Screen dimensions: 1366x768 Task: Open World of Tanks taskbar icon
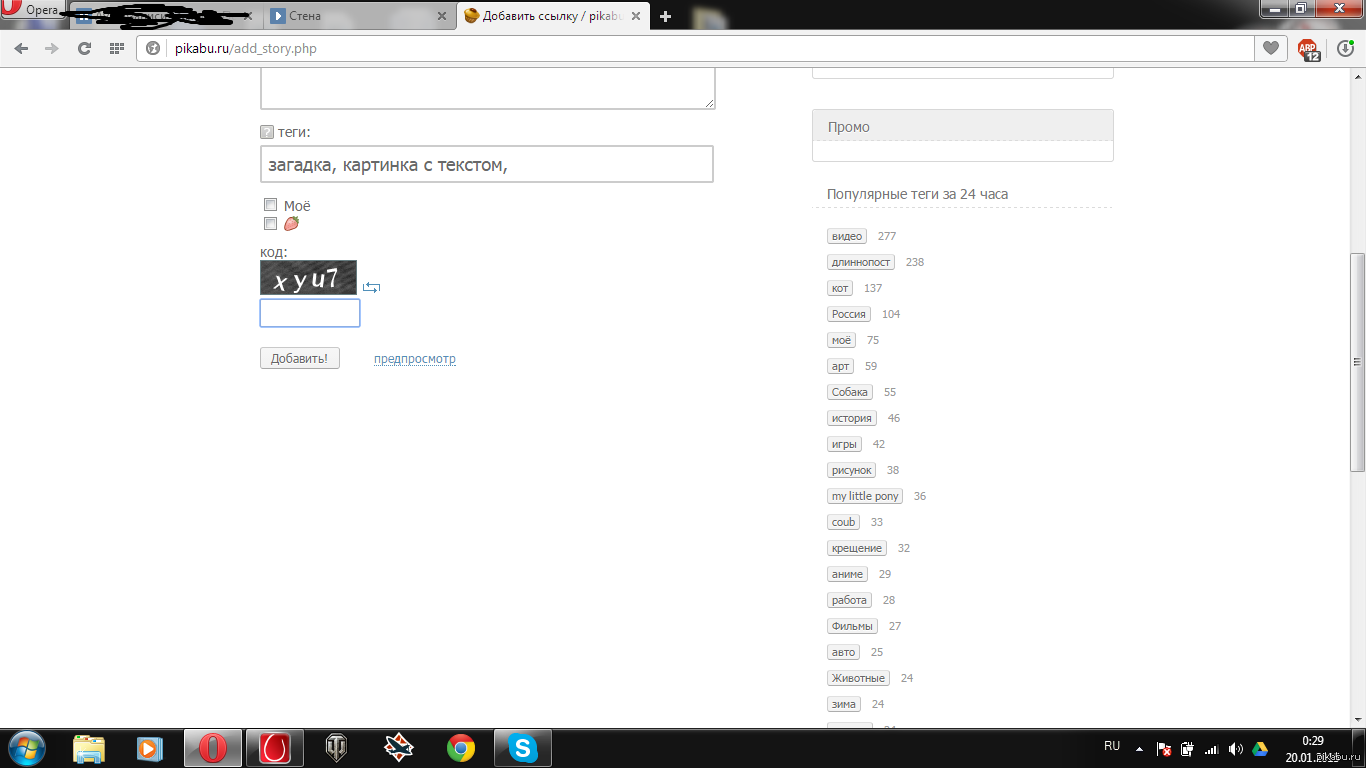pos(336,748)
